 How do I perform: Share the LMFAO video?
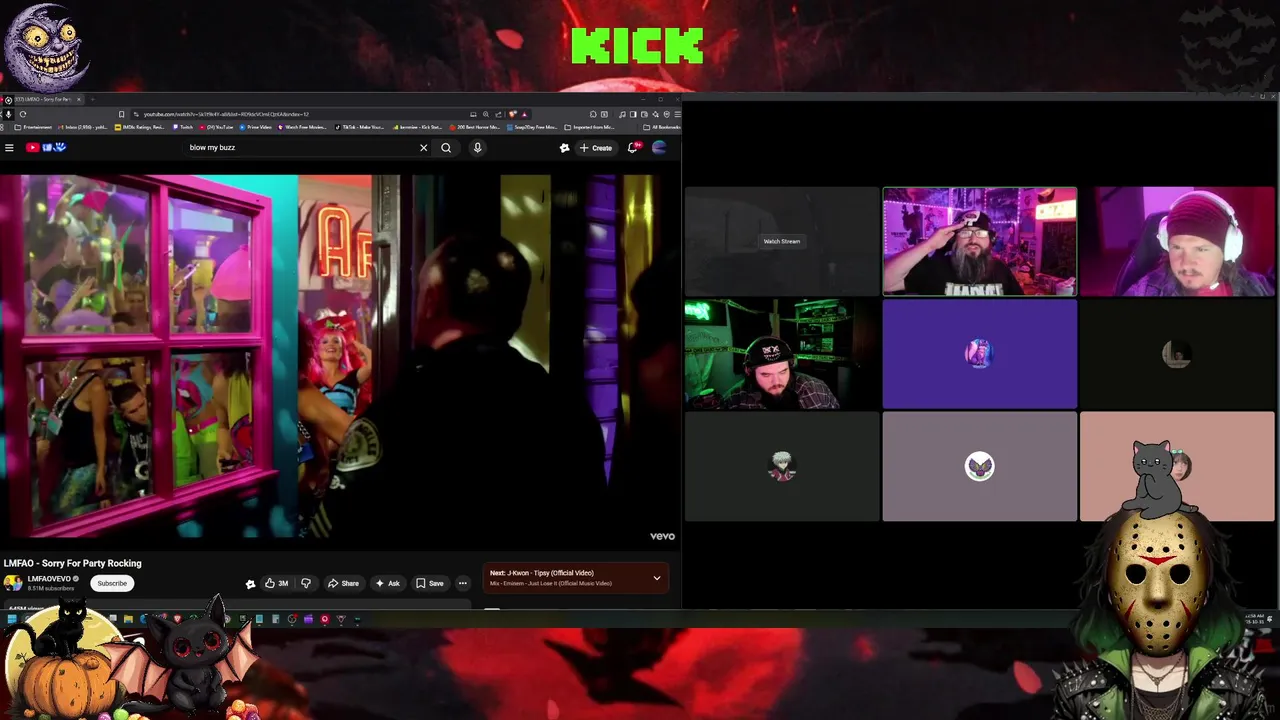[x=343, y=583]
